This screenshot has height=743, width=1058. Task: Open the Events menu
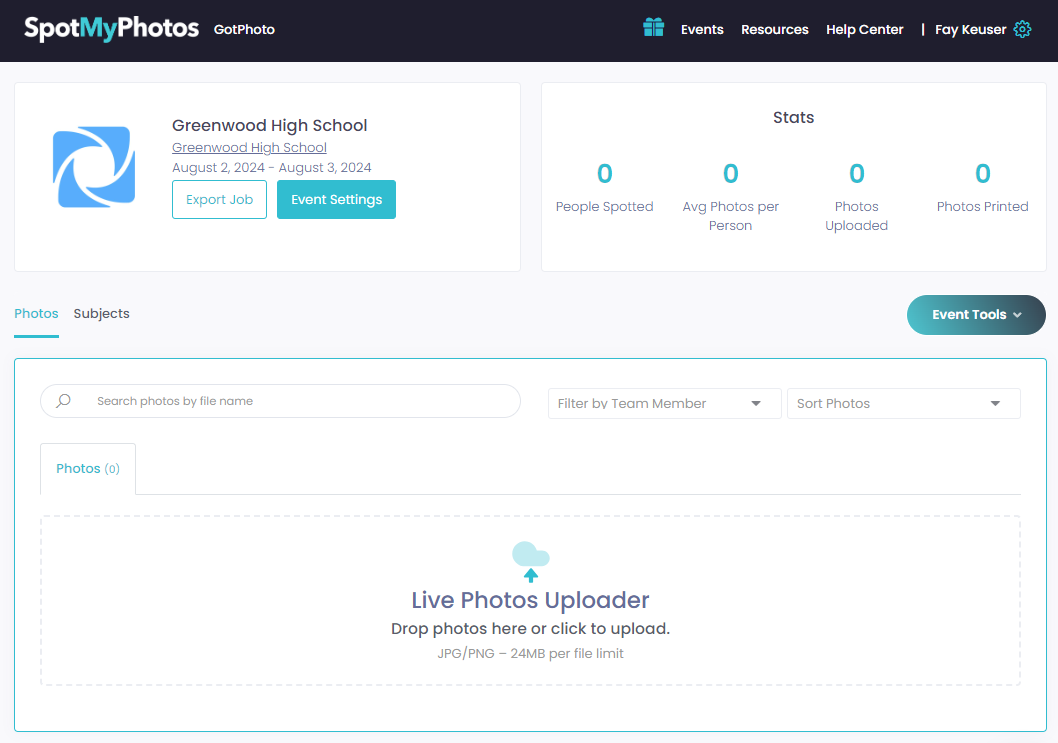point(702,30)
